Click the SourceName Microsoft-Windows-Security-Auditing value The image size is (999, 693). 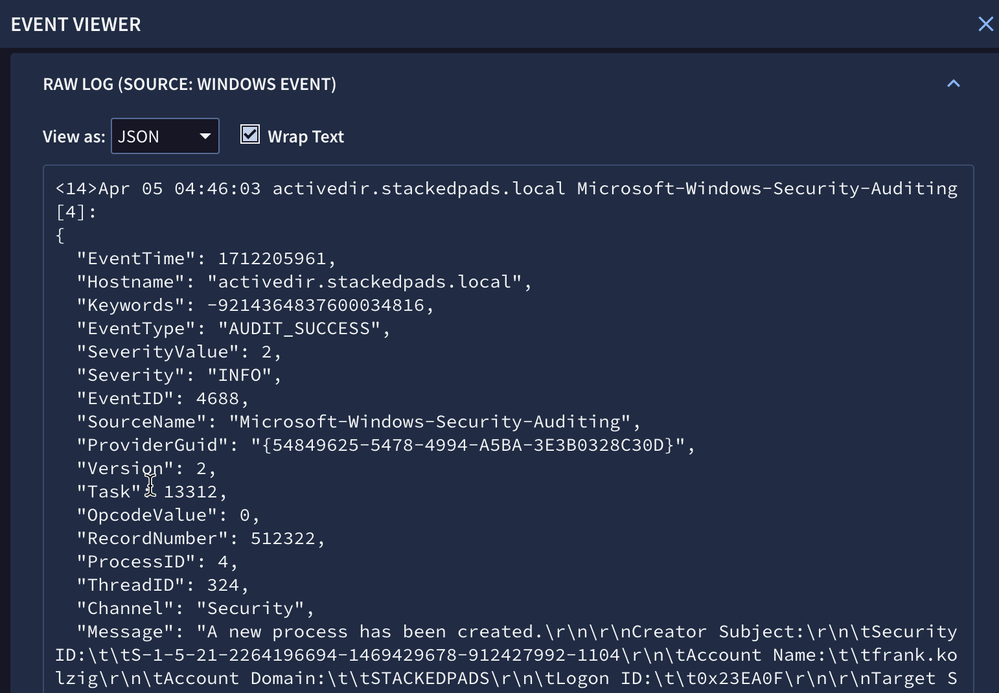(x=430, y=422)
